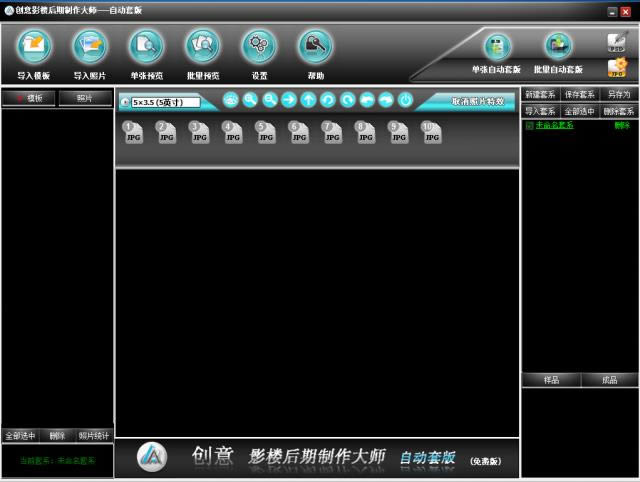Click the flip right arrow icon
Image resolution: width=640 pixels, height=482 pixels.
tap(386, 100)
